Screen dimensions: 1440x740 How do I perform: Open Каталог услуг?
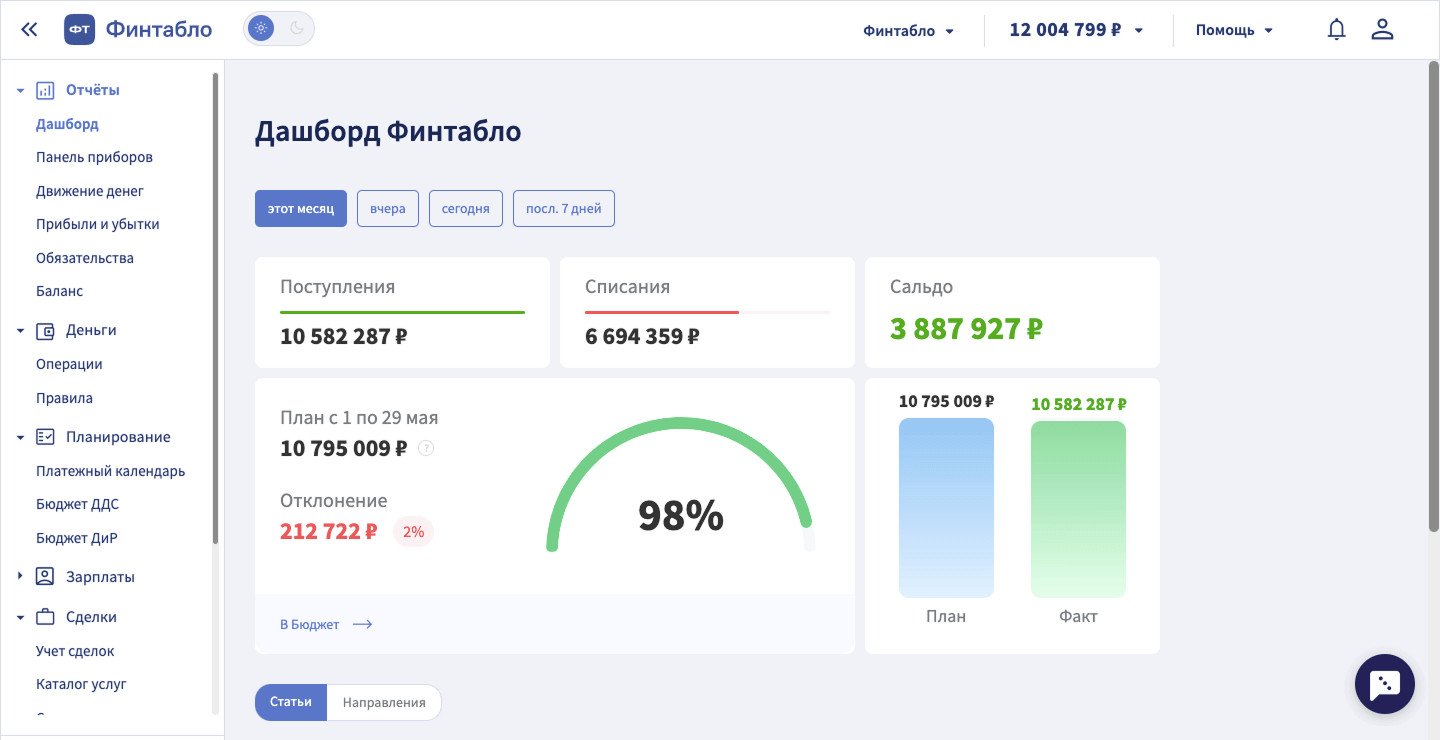click(x=81, y=684)
